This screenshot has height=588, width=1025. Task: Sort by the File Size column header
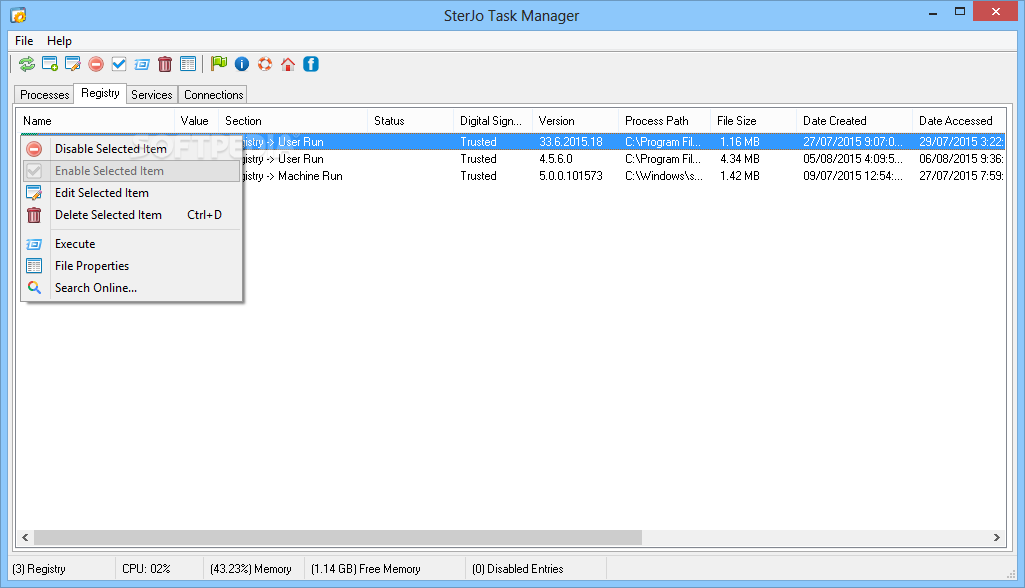753,121
